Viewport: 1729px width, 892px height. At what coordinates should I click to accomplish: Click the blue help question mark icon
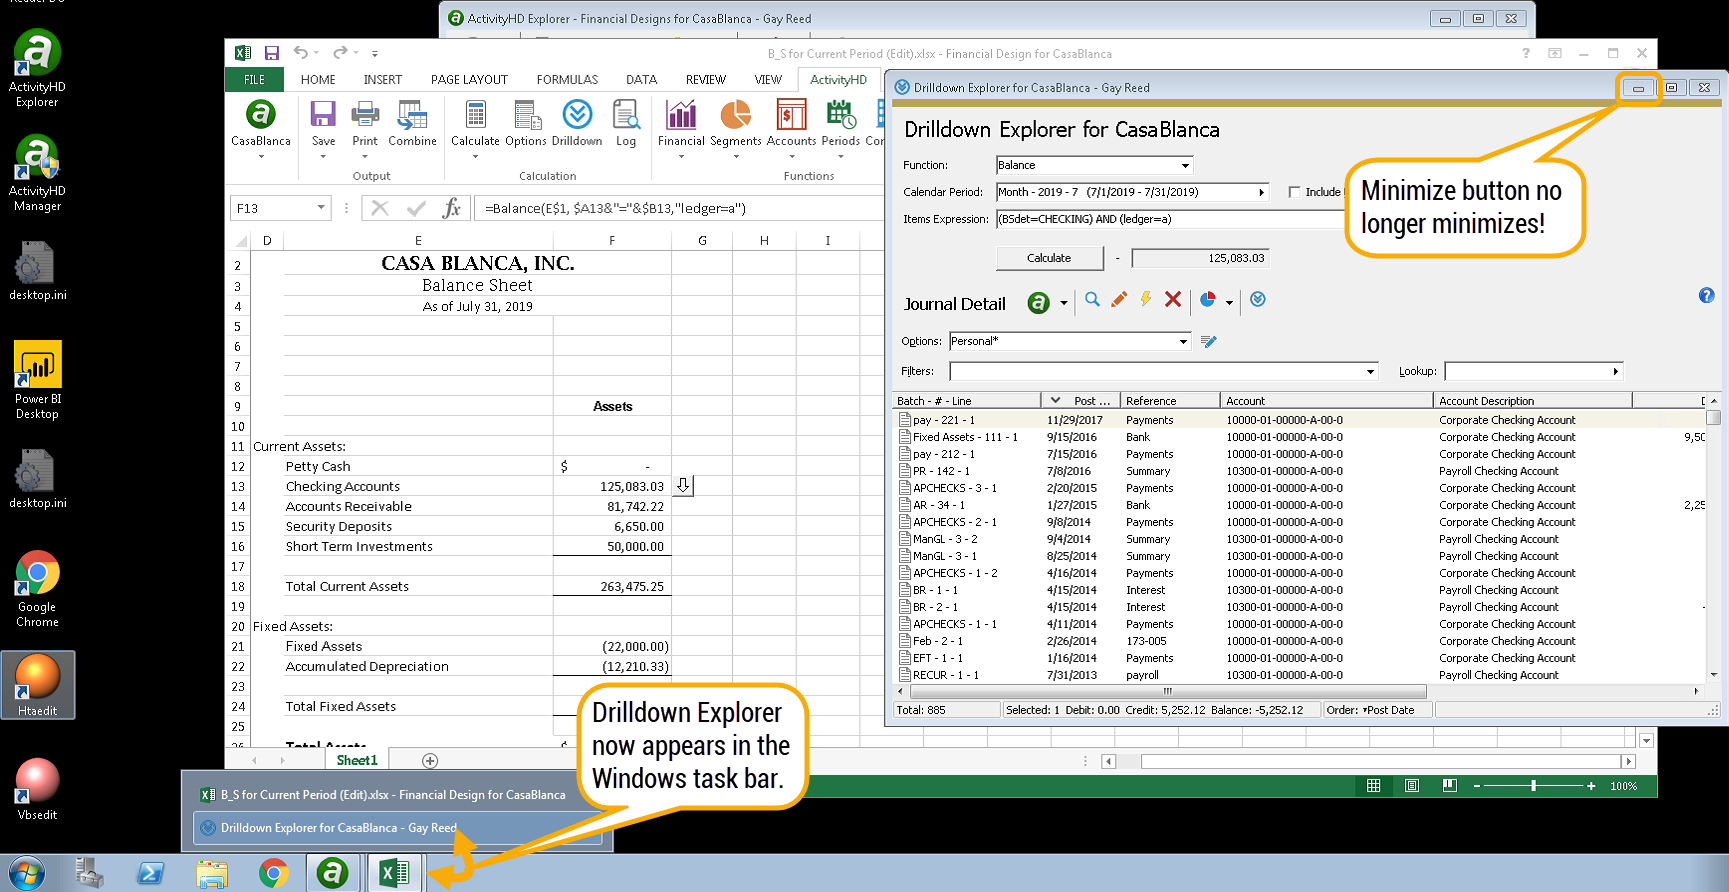1706,295
